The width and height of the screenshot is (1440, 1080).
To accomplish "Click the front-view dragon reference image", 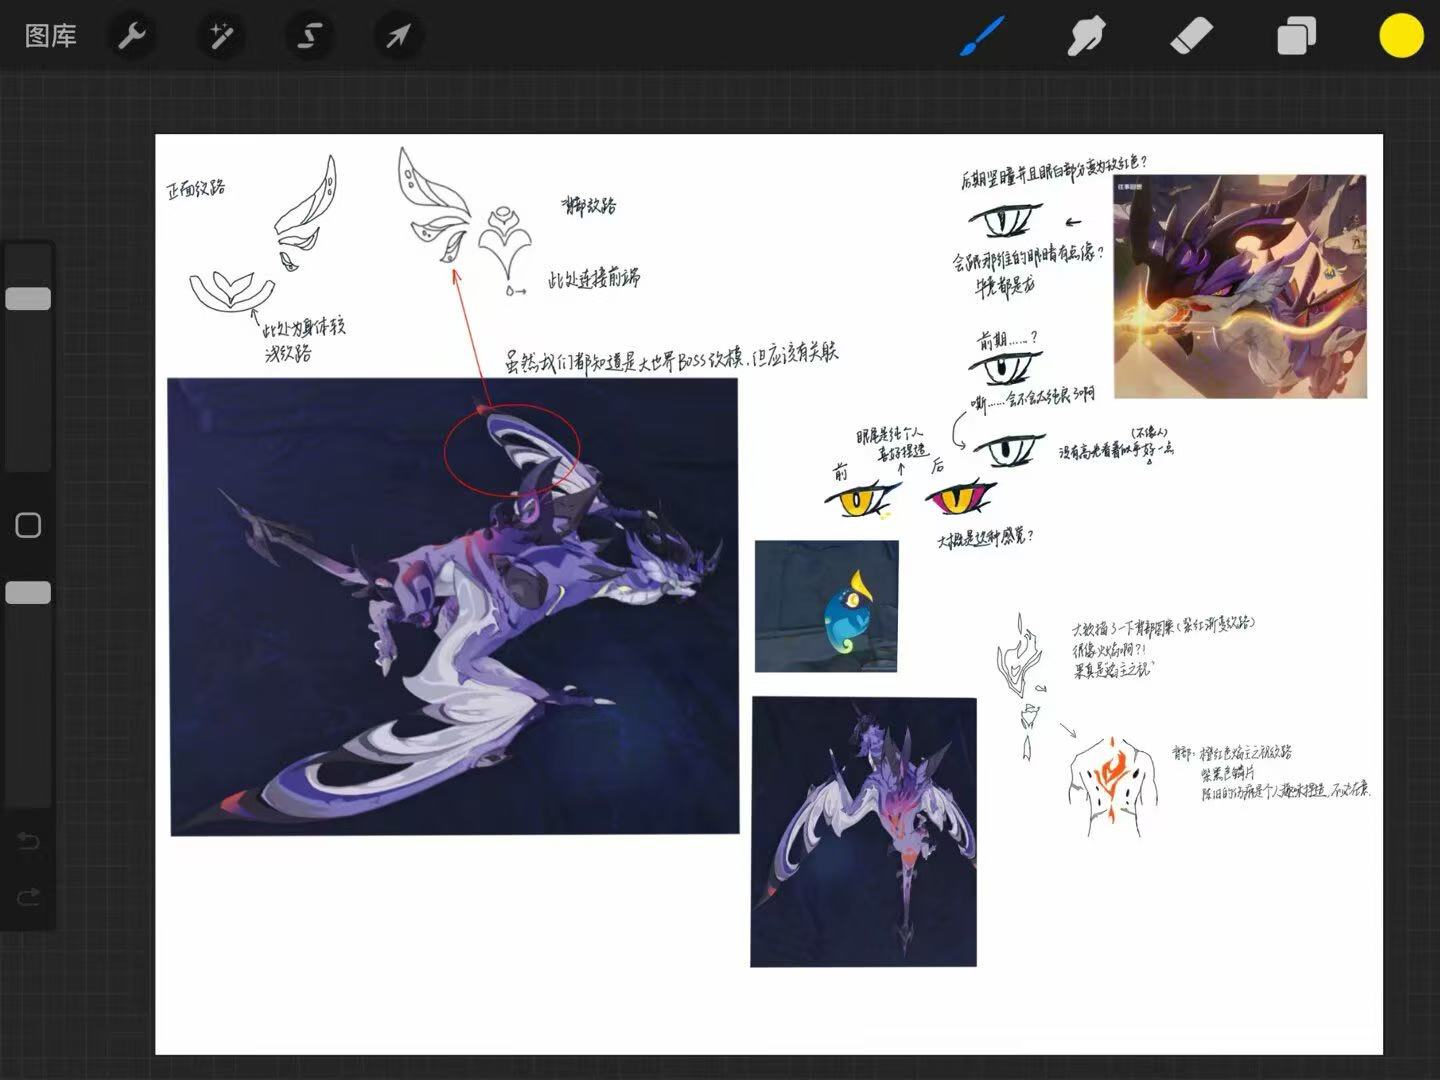I will click(x=864, y=832).
